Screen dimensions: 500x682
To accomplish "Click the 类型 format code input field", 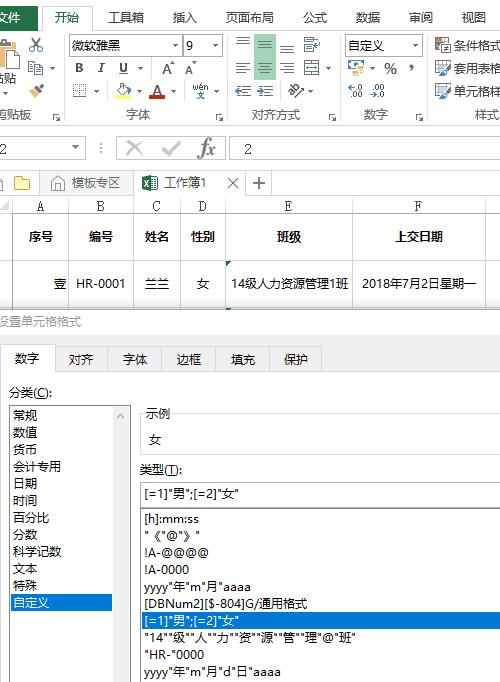I will tap(320, 494).
